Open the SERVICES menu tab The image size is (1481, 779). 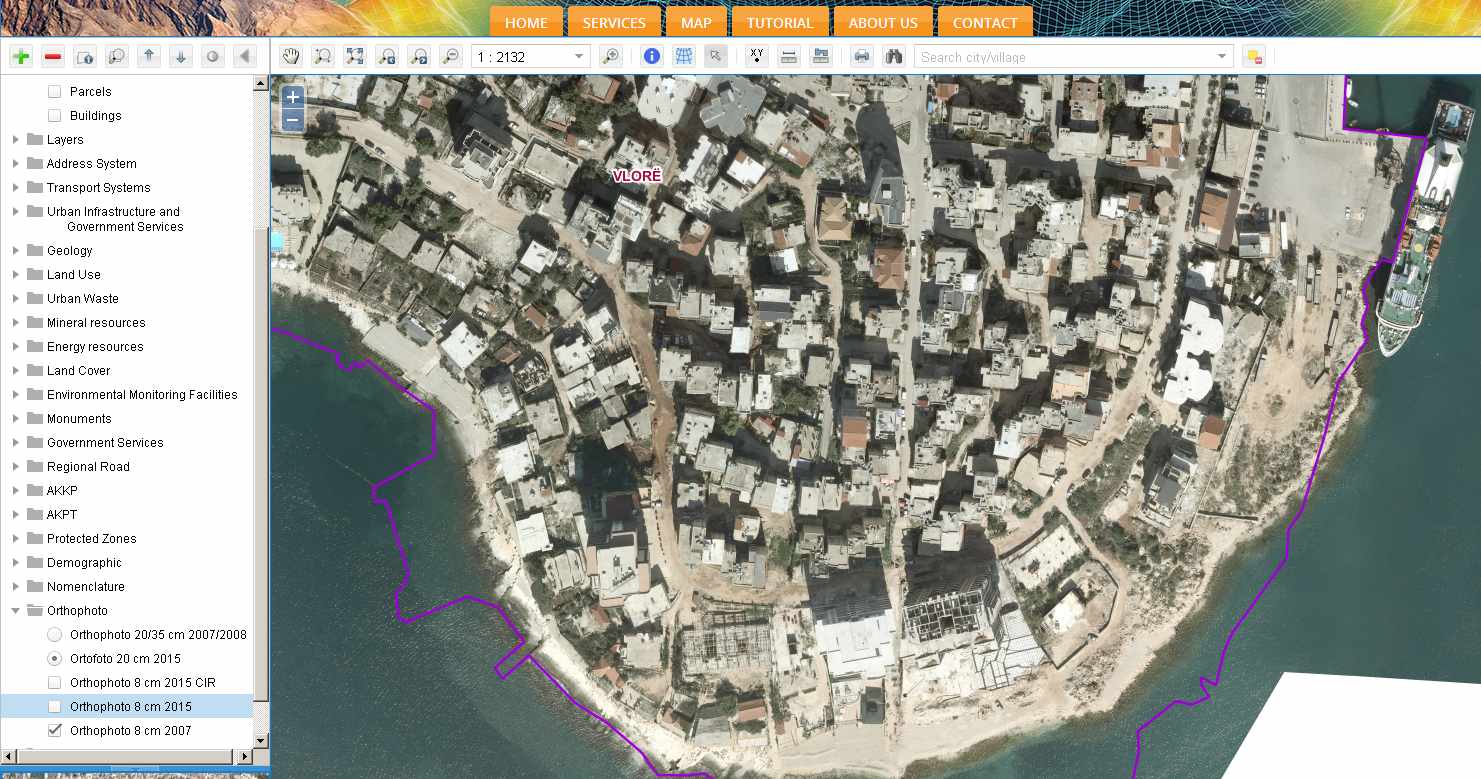614,23
